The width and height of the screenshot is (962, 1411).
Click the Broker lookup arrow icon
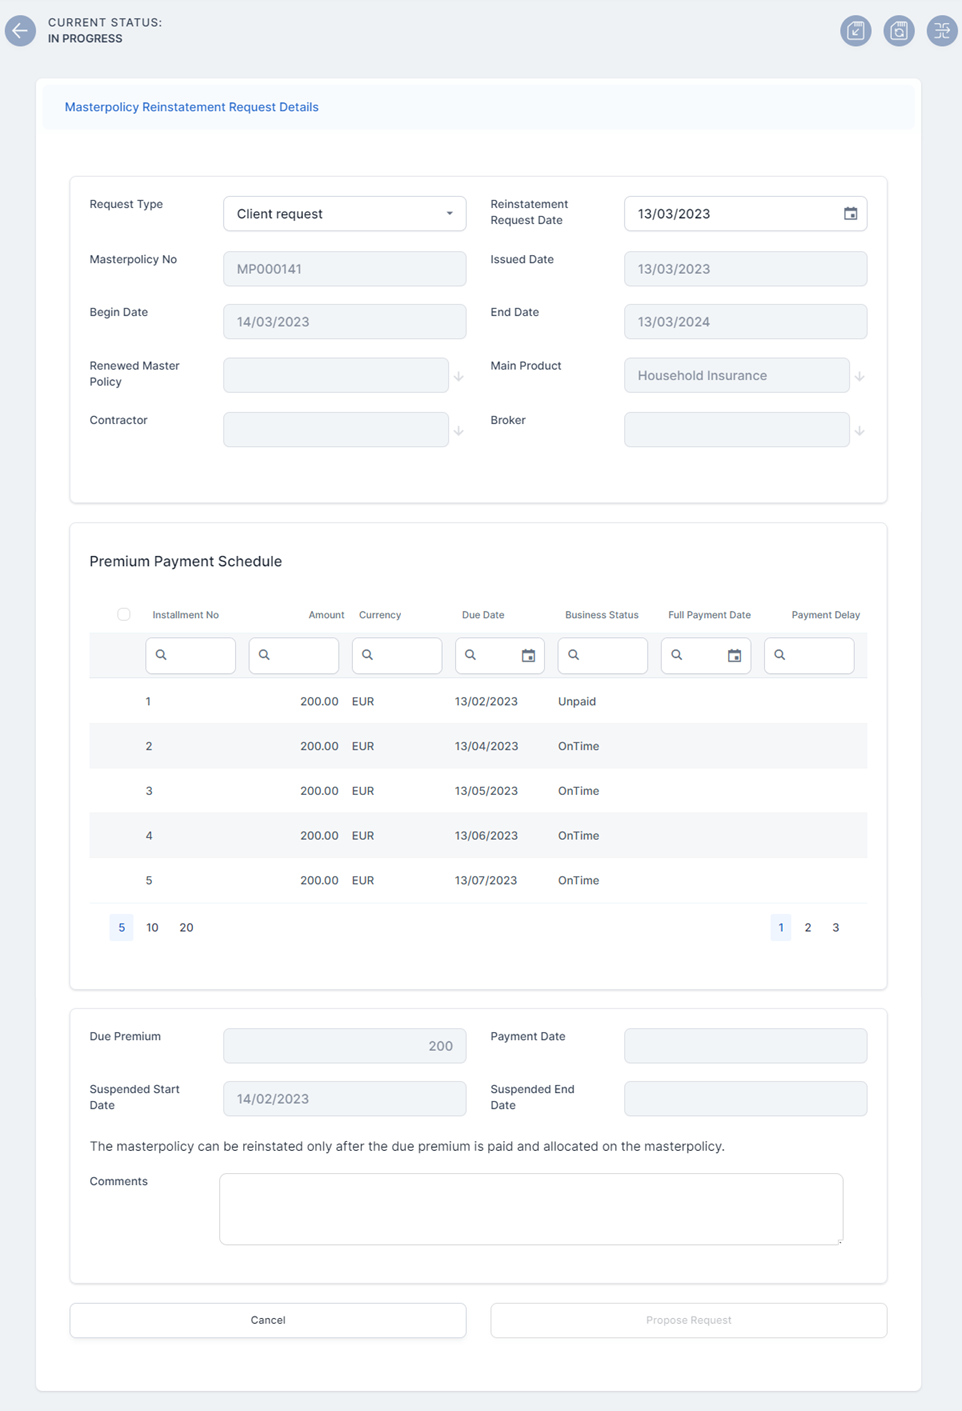click(859, 431)
